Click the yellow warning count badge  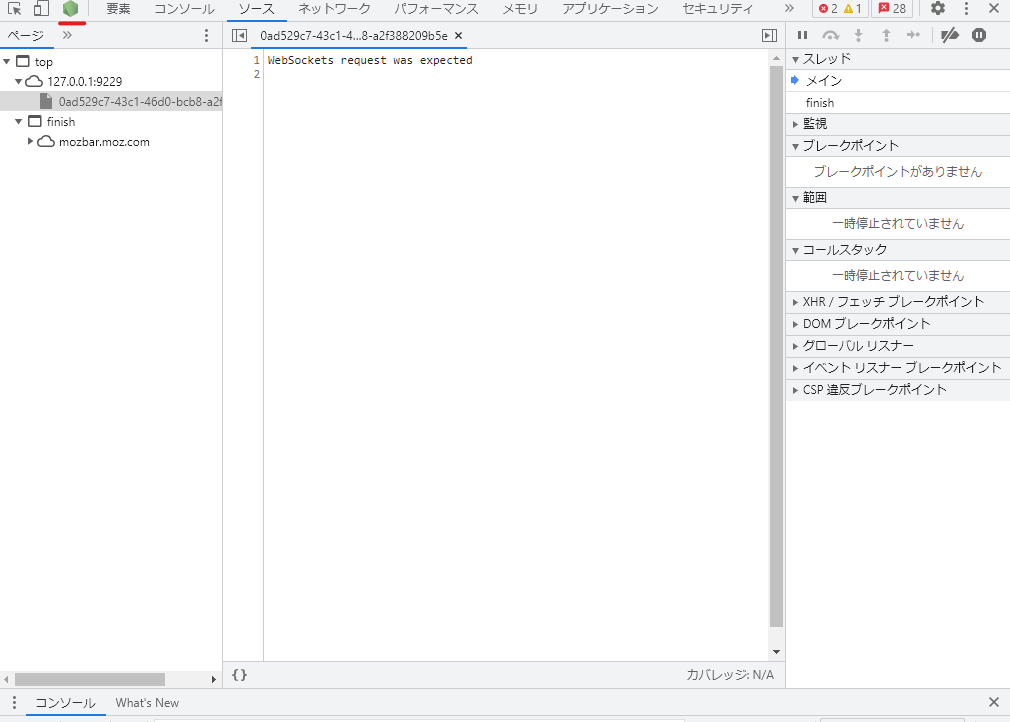[853, 8]
